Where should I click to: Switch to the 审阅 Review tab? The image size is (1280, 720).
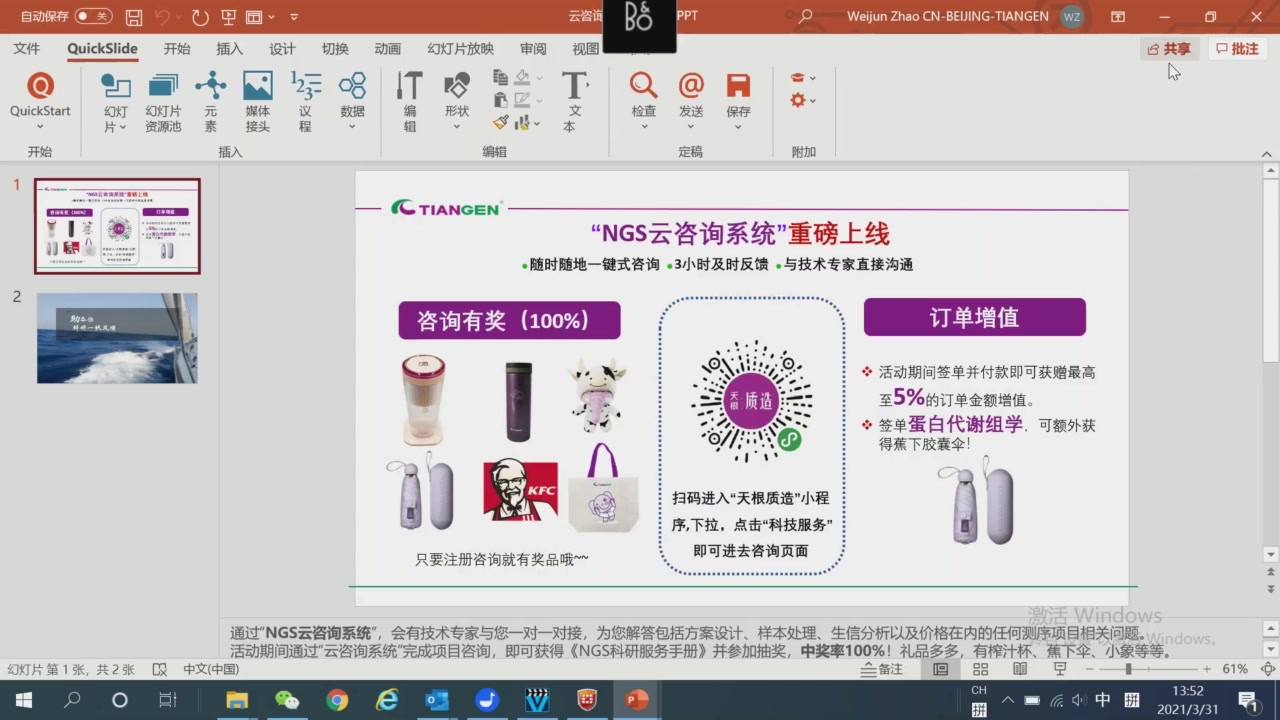tap(533, 49)
